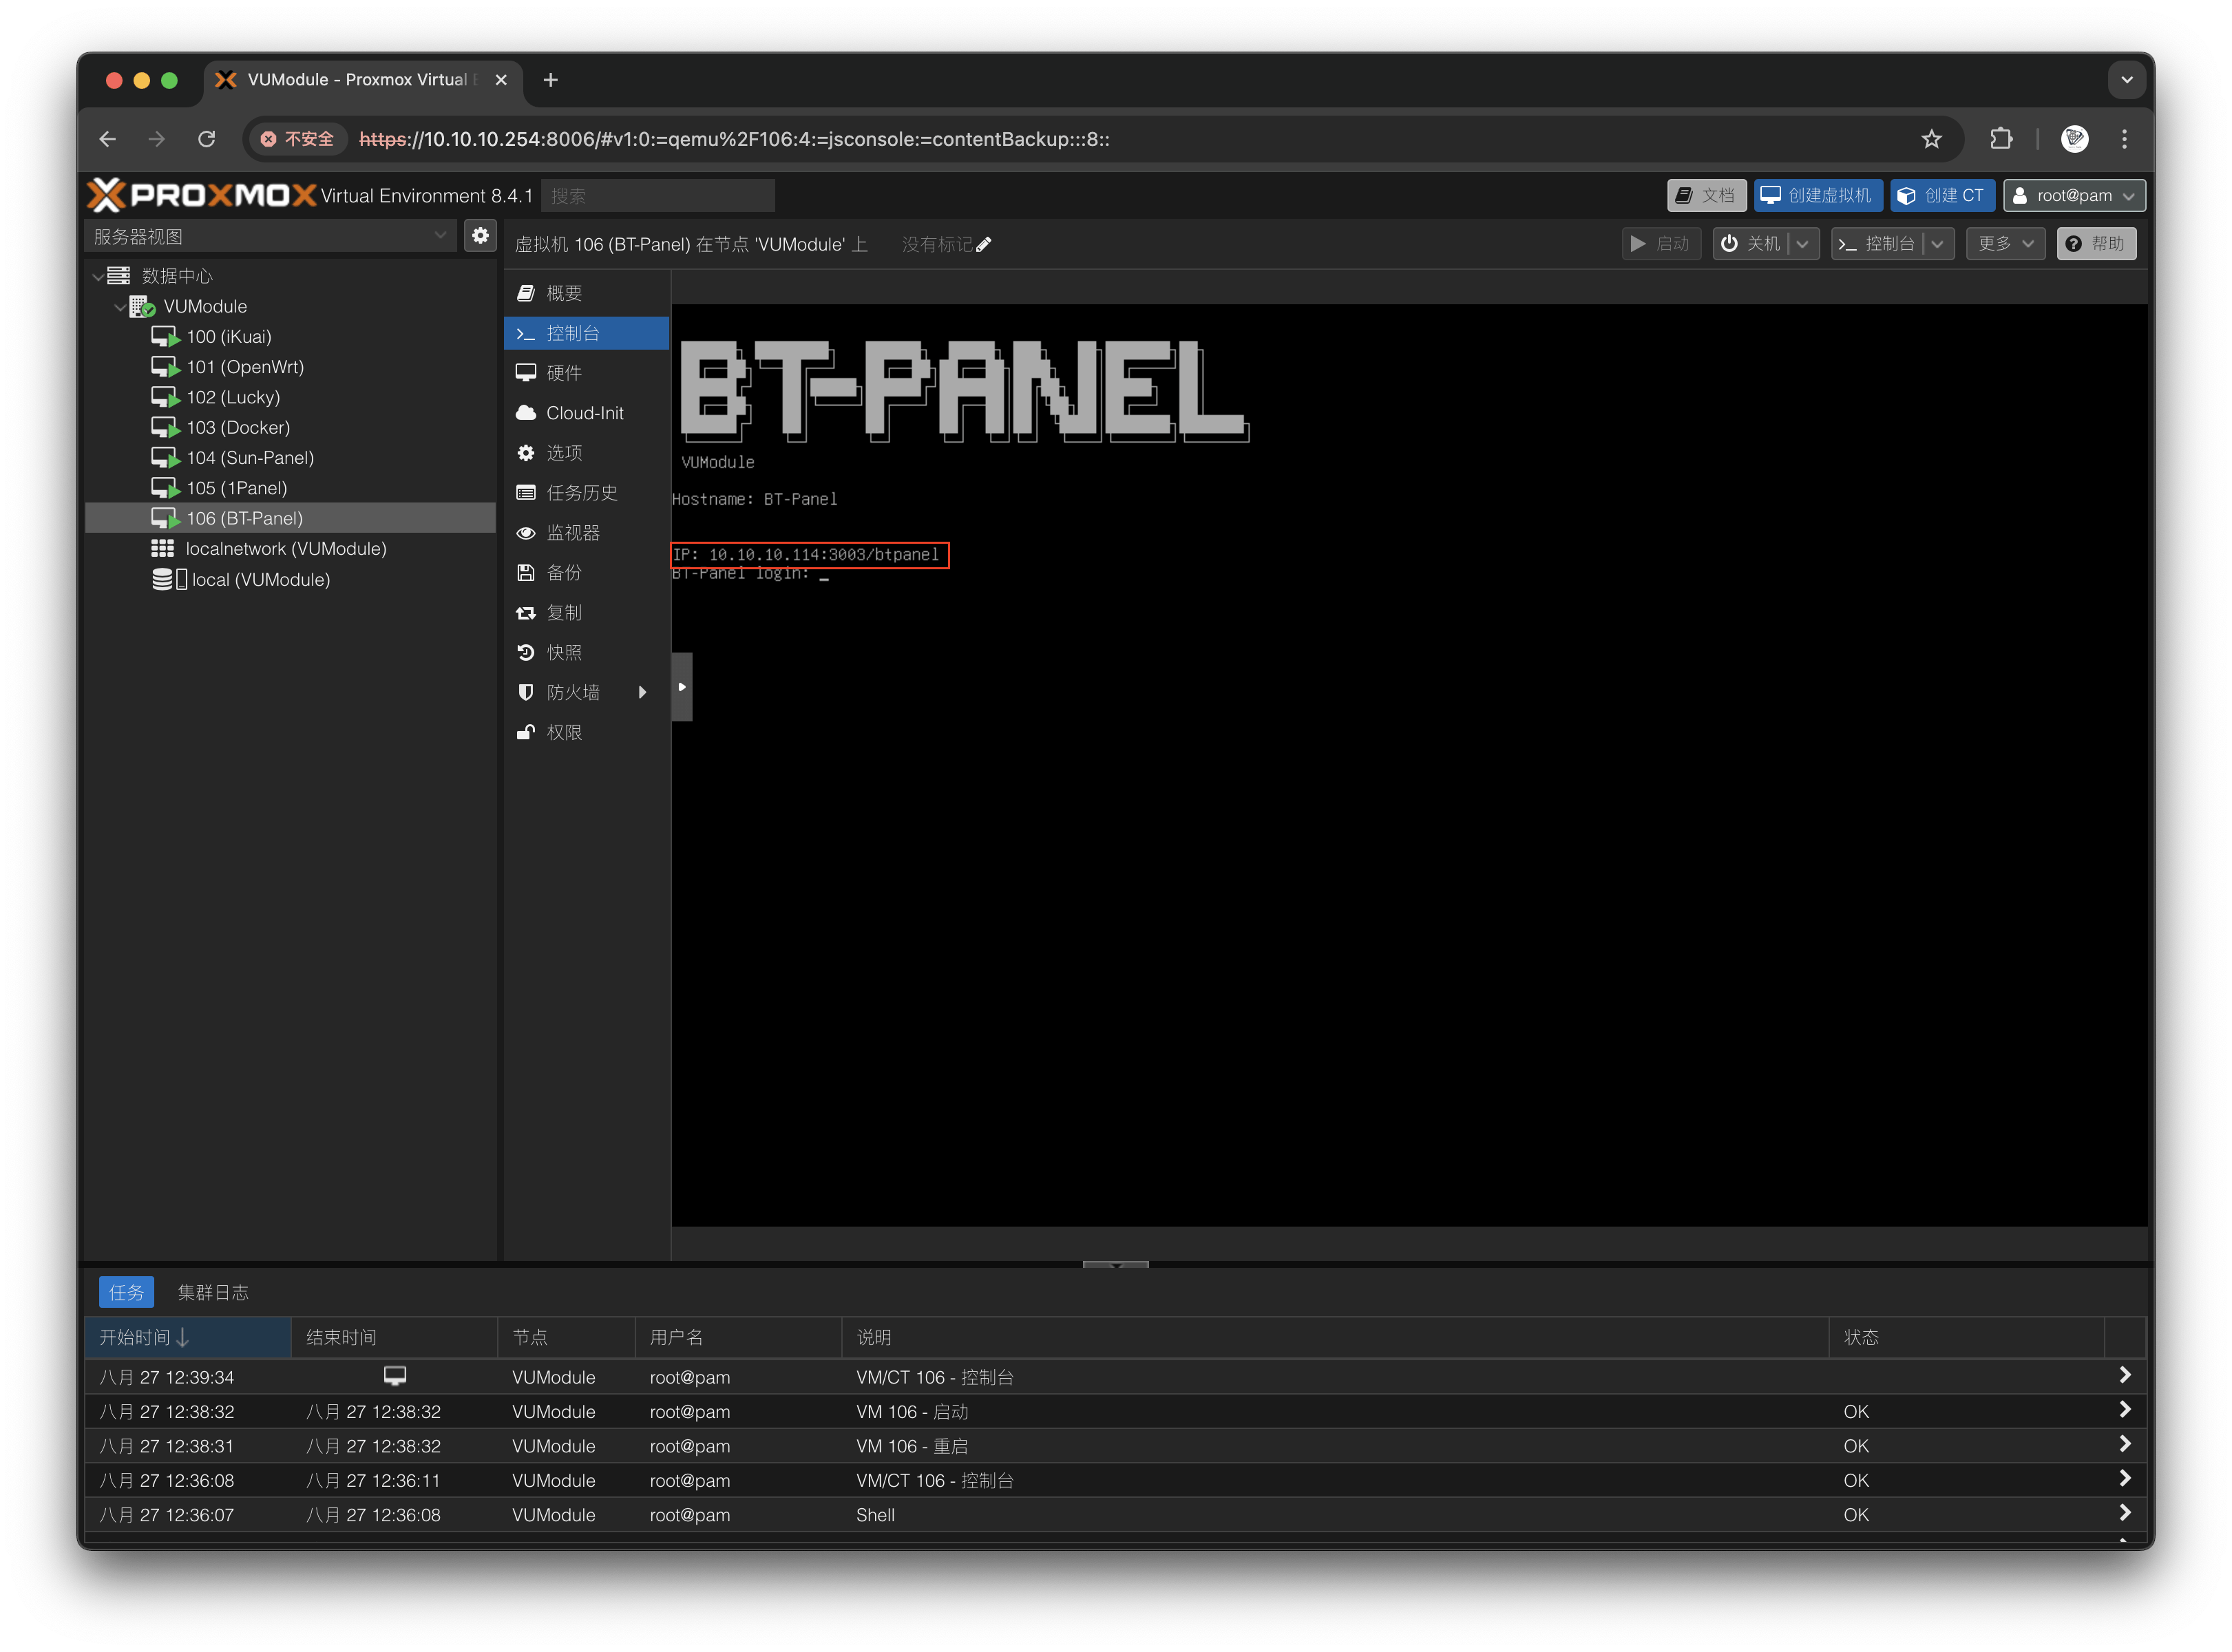
Task: Open the Hardware (硬件) section
Action: point(564,373)
